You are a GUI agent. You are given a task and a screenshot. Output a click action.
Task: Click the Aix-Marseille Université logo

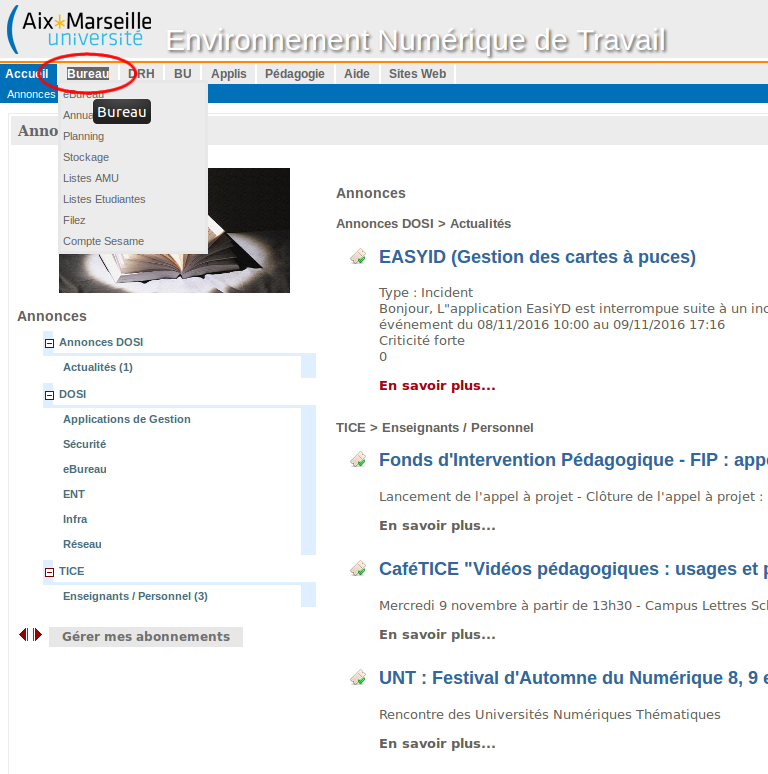click(x=80, y=30)
